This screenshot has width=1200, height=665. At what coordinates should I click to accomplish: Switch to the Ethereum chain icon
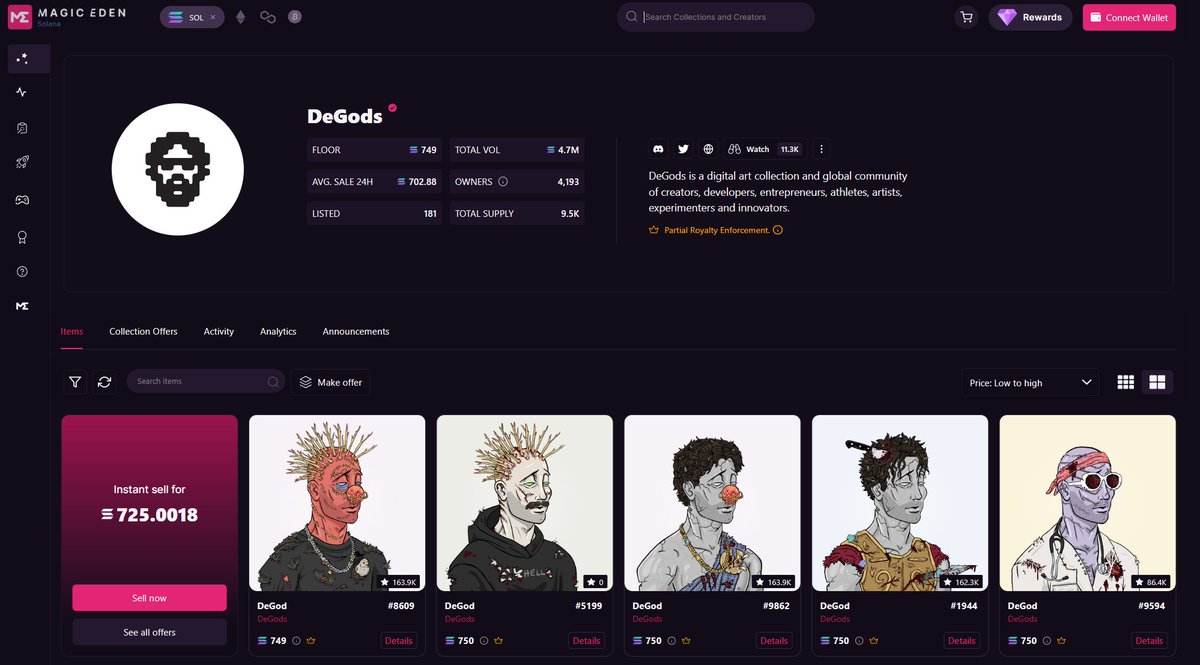(x=241, y=17)
